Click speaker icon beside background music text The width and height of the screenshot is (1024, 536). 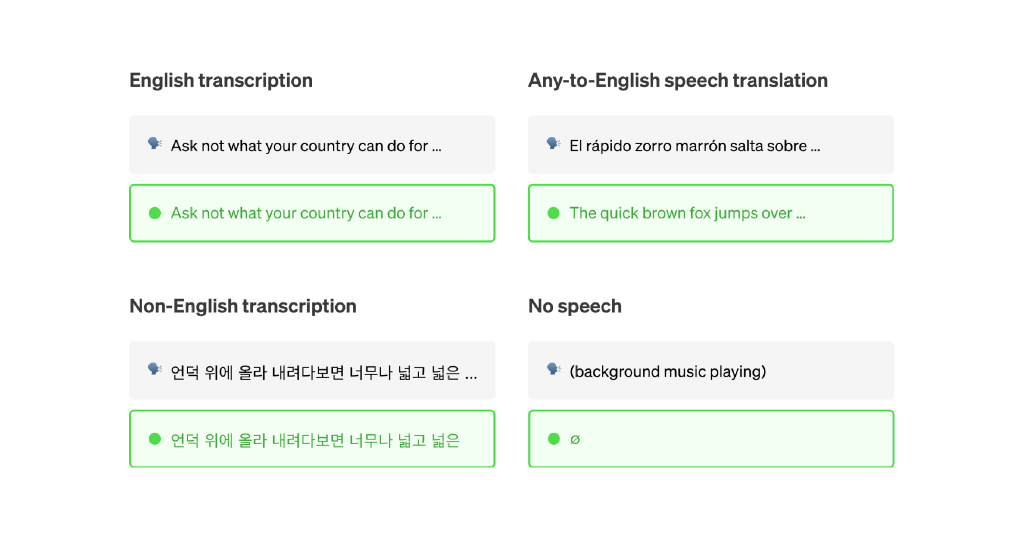point(554,370)
